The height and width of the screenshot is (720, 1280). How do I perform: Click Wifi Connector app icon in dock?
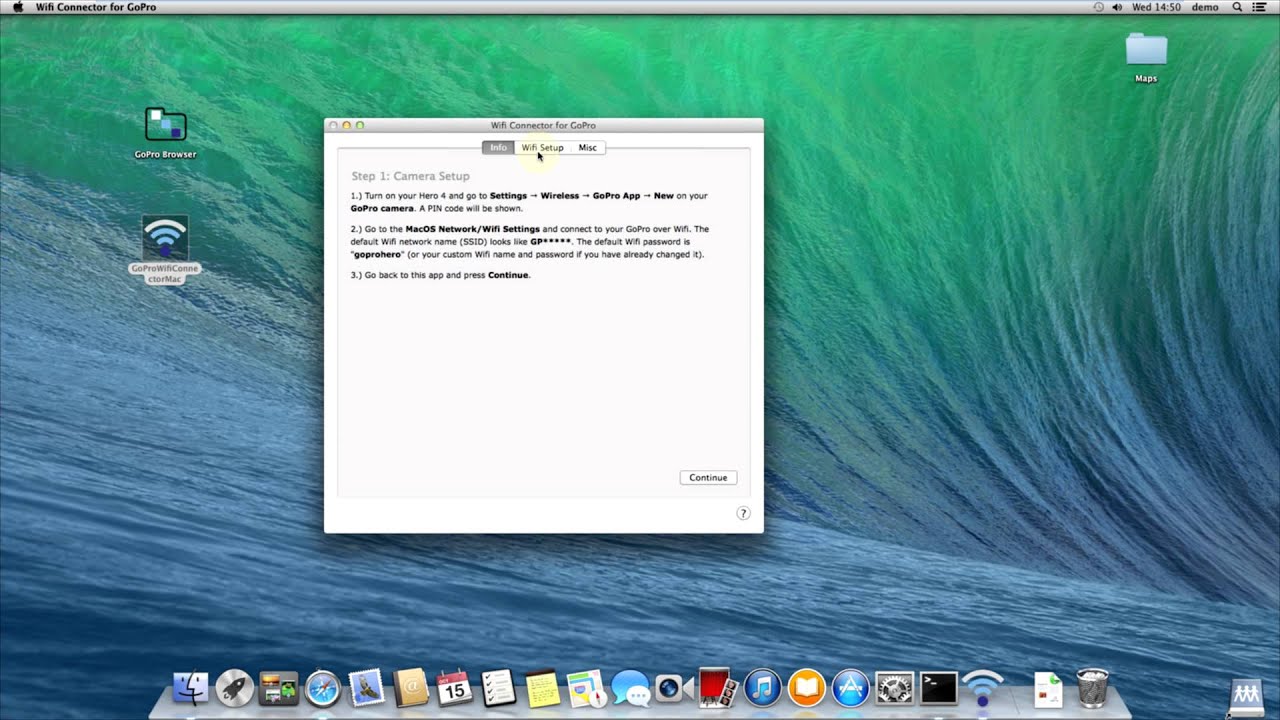coord(982,688)
